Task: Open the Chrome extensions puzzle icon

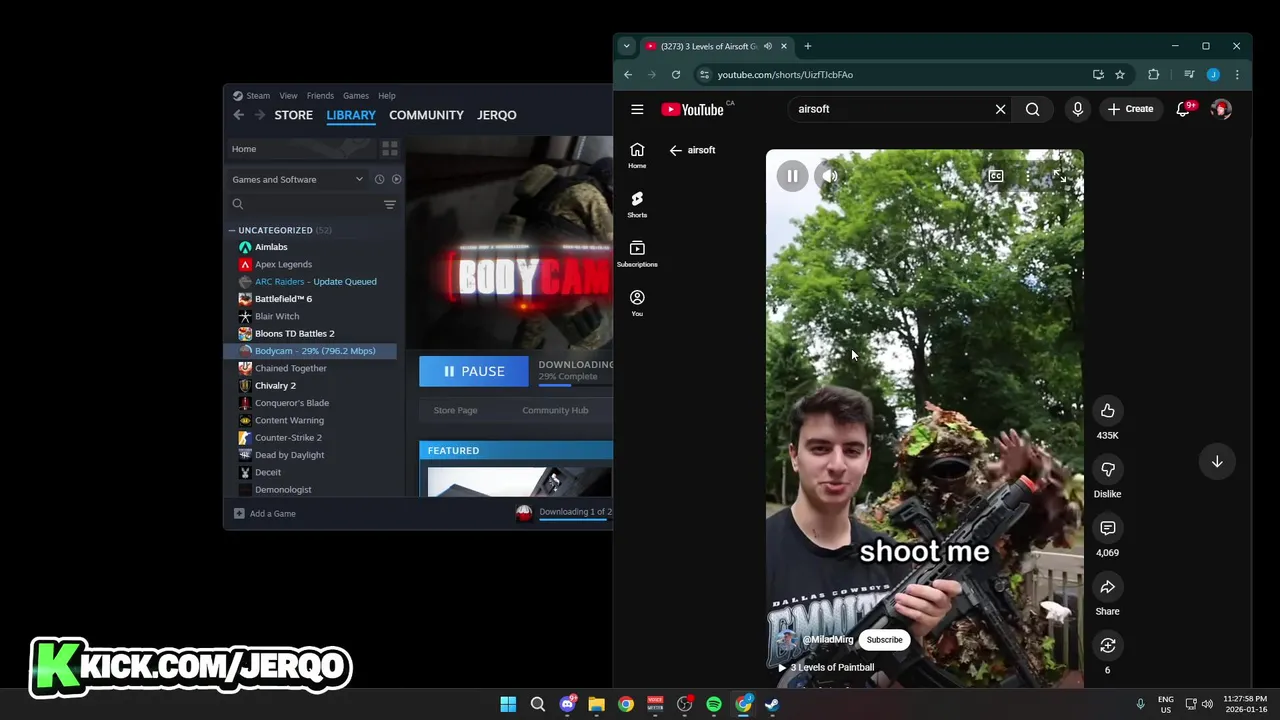Action: pyautogui.click(x=1153, y=75)
